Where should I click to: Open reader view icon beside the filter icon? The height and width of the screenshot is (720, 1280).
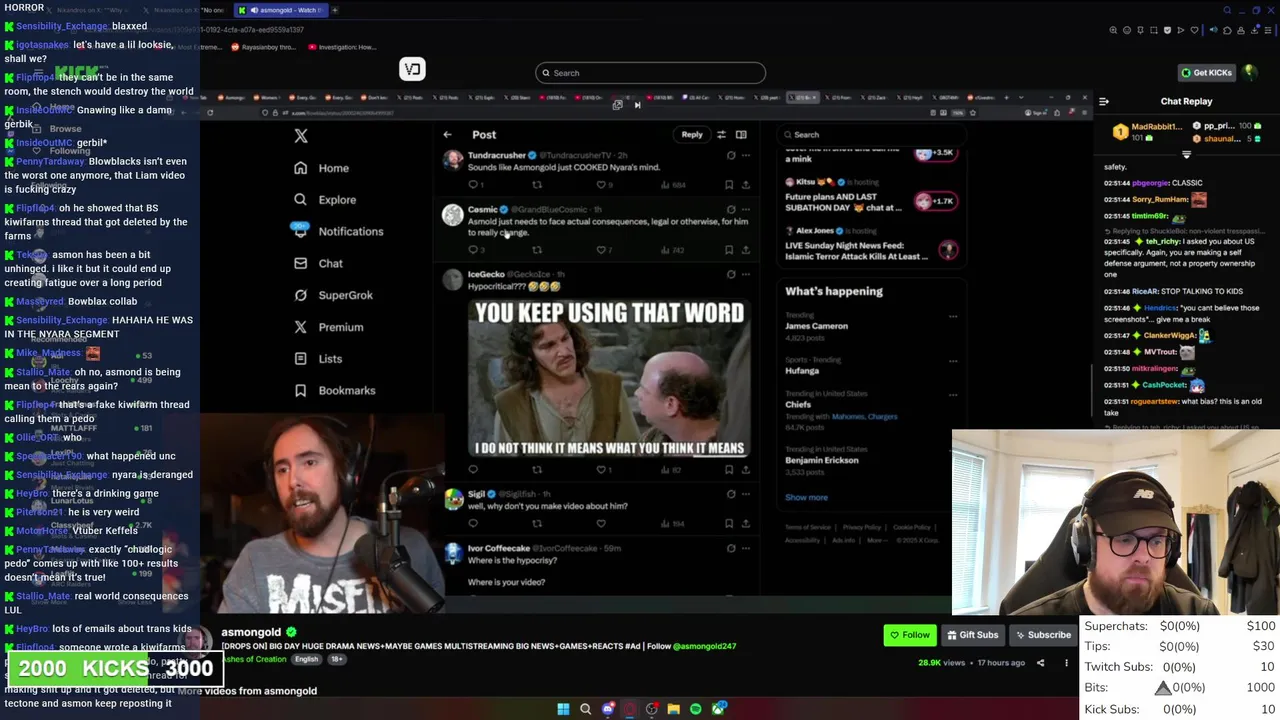(741, 134)
